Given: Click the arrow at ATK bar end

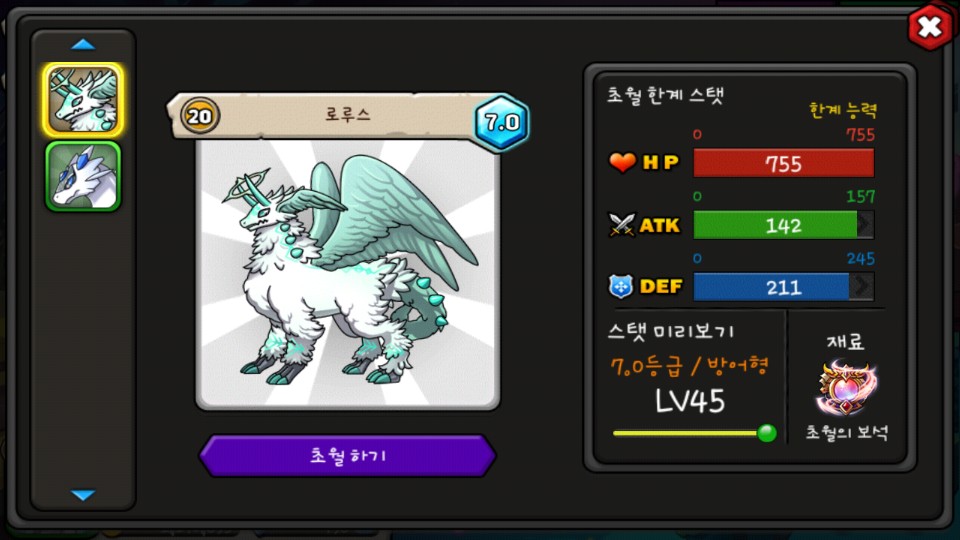Looking at the screenshot, I should (x=865, y=225).
